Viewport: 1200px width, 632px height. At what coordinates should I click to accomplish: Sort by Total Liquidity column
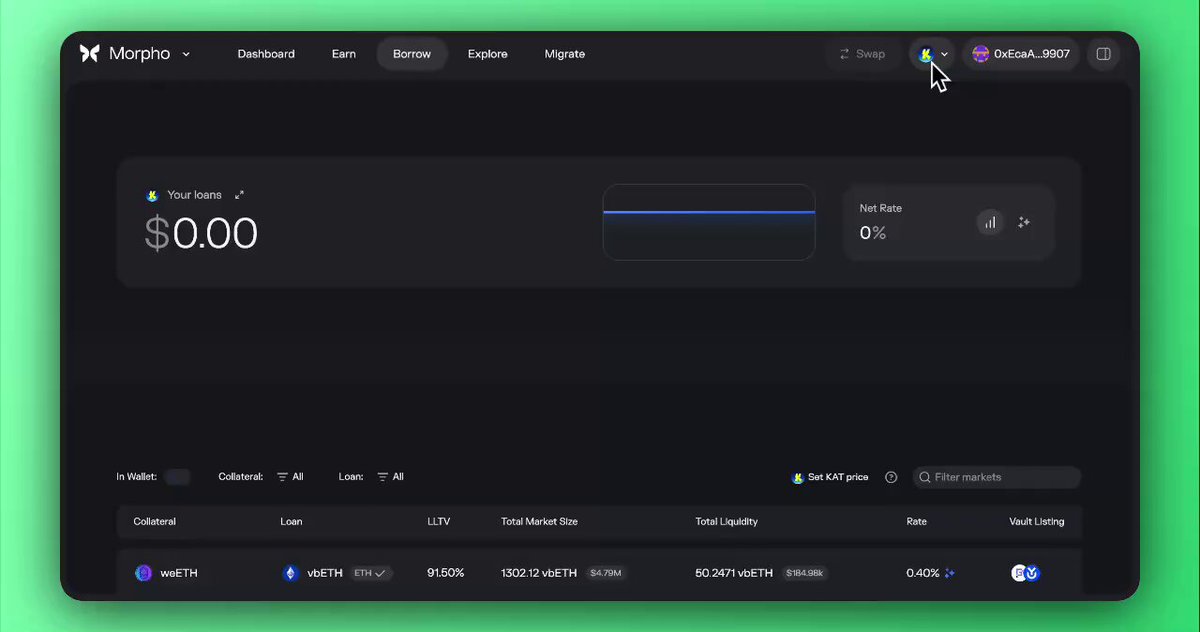pos(726,521)
